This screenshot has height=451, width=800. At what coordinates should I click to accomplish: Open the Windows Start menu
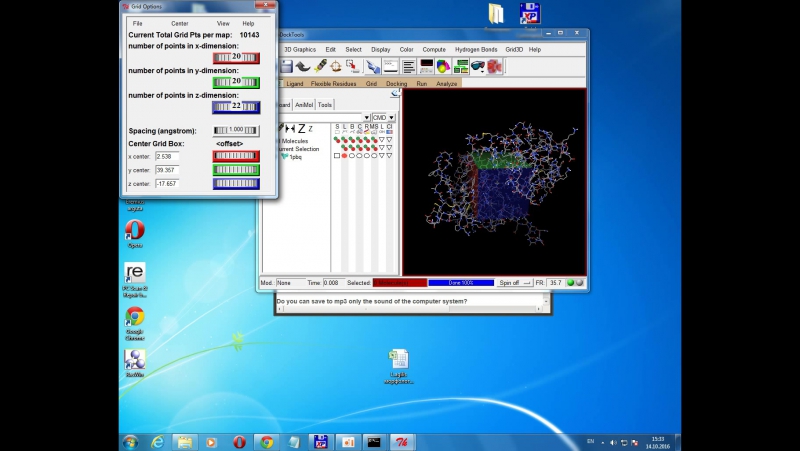tap(130, 442)
